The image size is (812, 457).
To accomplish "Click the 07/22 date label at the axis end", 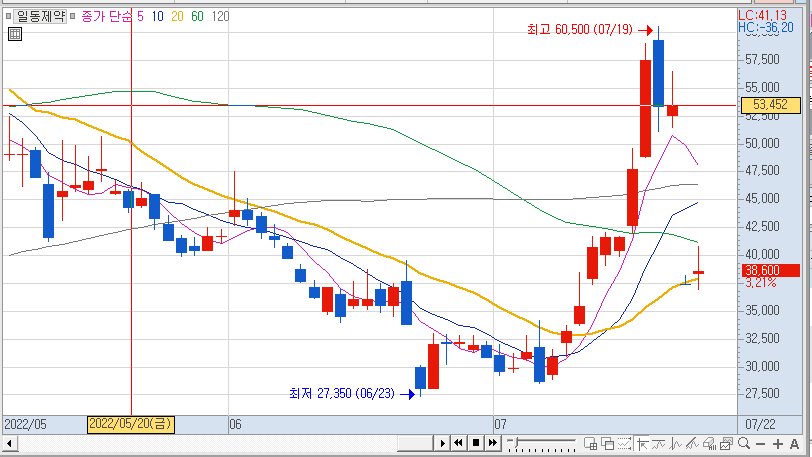I will click(760, 425).
